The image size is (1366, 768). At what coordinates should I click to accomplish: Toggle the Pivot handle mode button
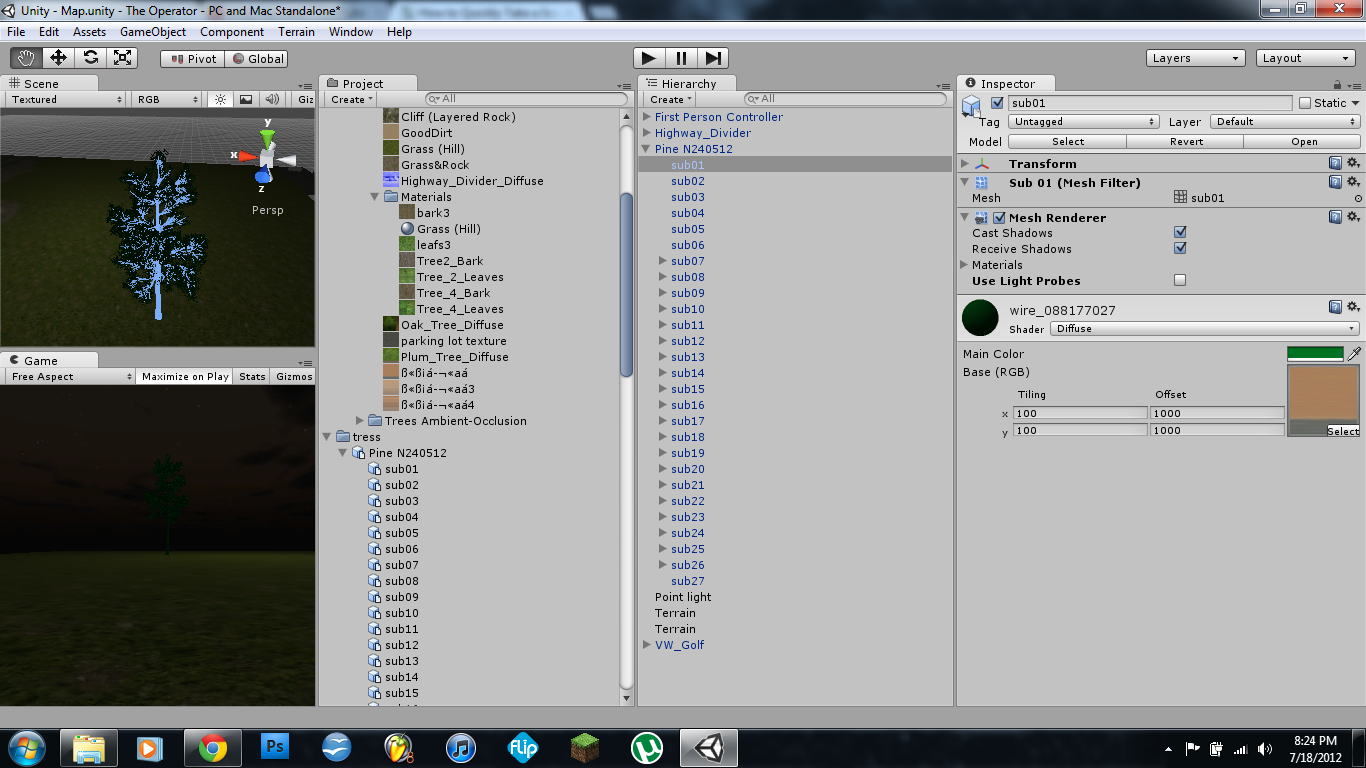[193, 58]
